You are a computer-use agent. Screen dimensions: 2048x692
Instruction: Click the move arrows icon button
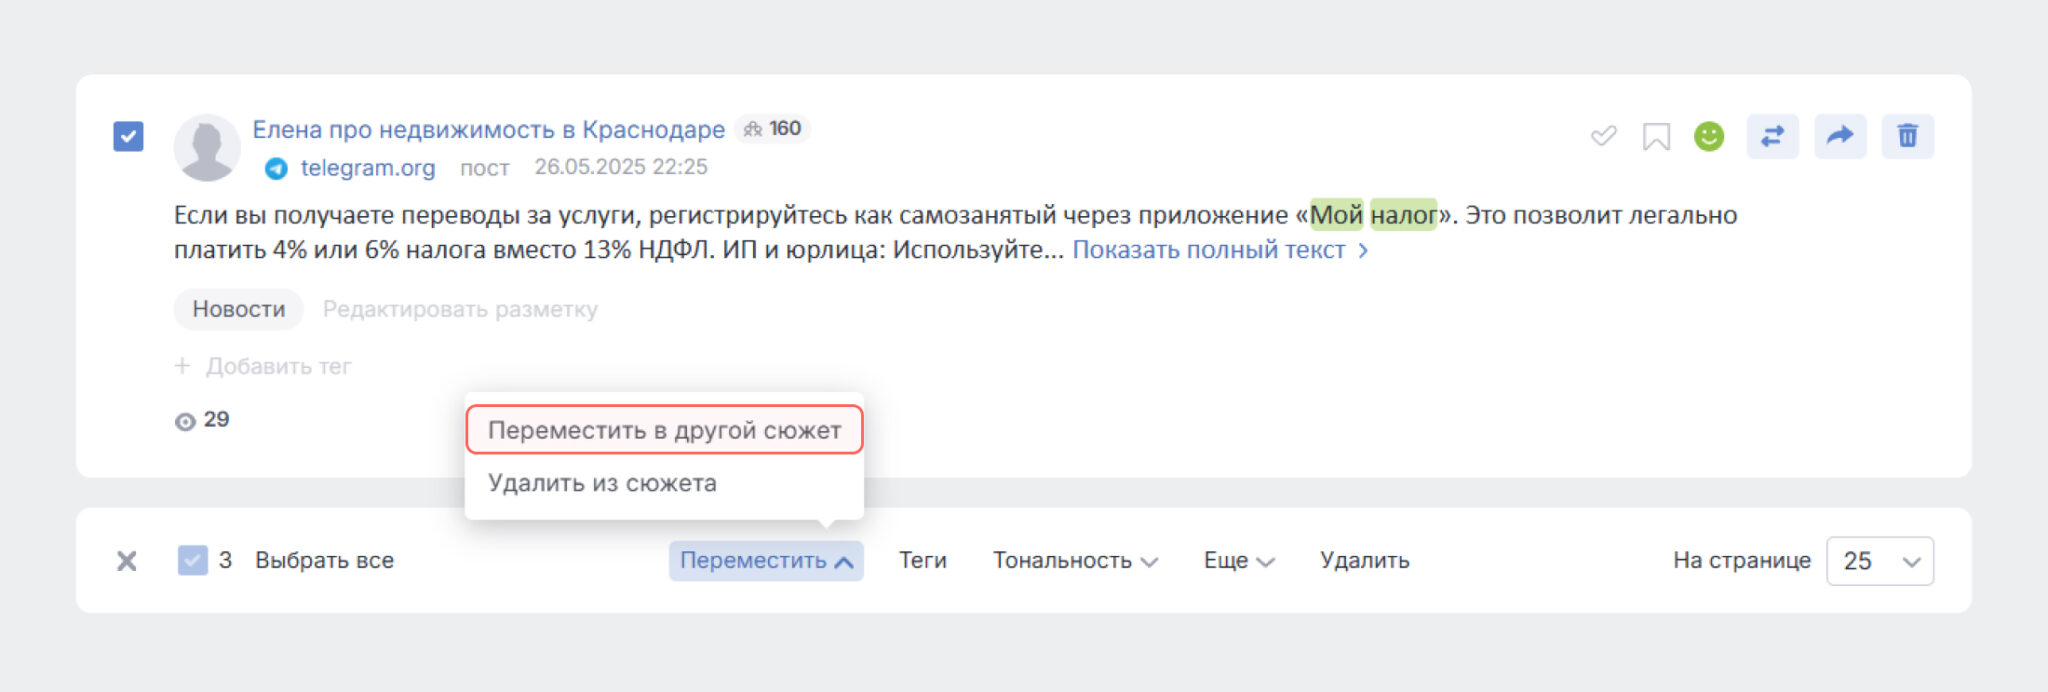click(x=1772, y=136)
